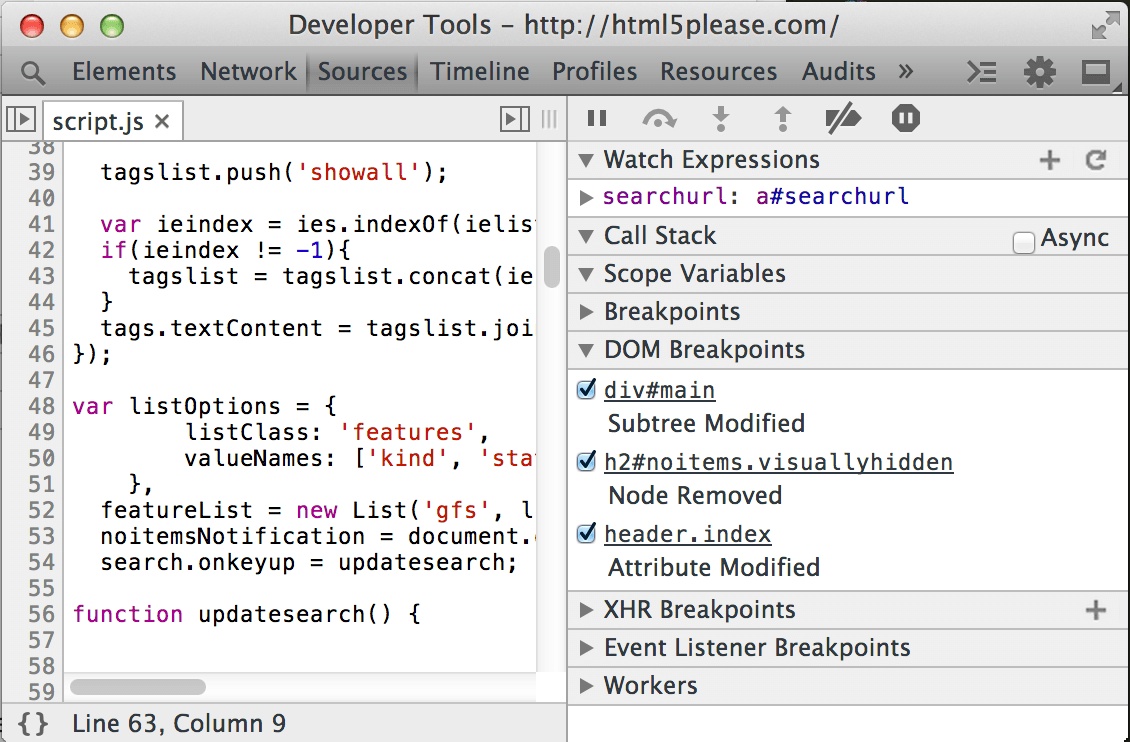The image size is (1130, 742).
Task: Click the step out of function icon
Action: (783, 120)
